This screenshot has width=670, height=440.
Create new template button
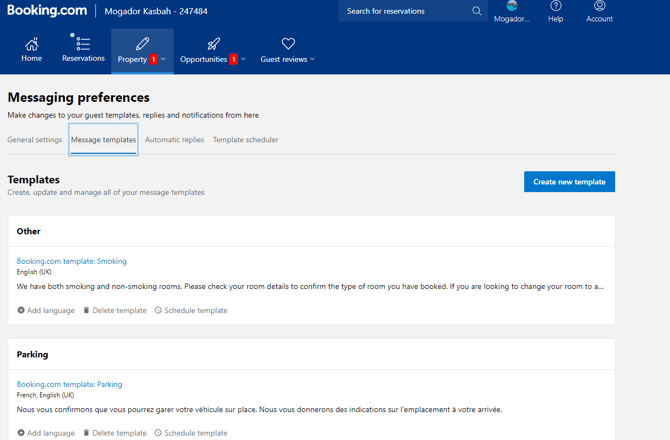click(x=570, y=182)
